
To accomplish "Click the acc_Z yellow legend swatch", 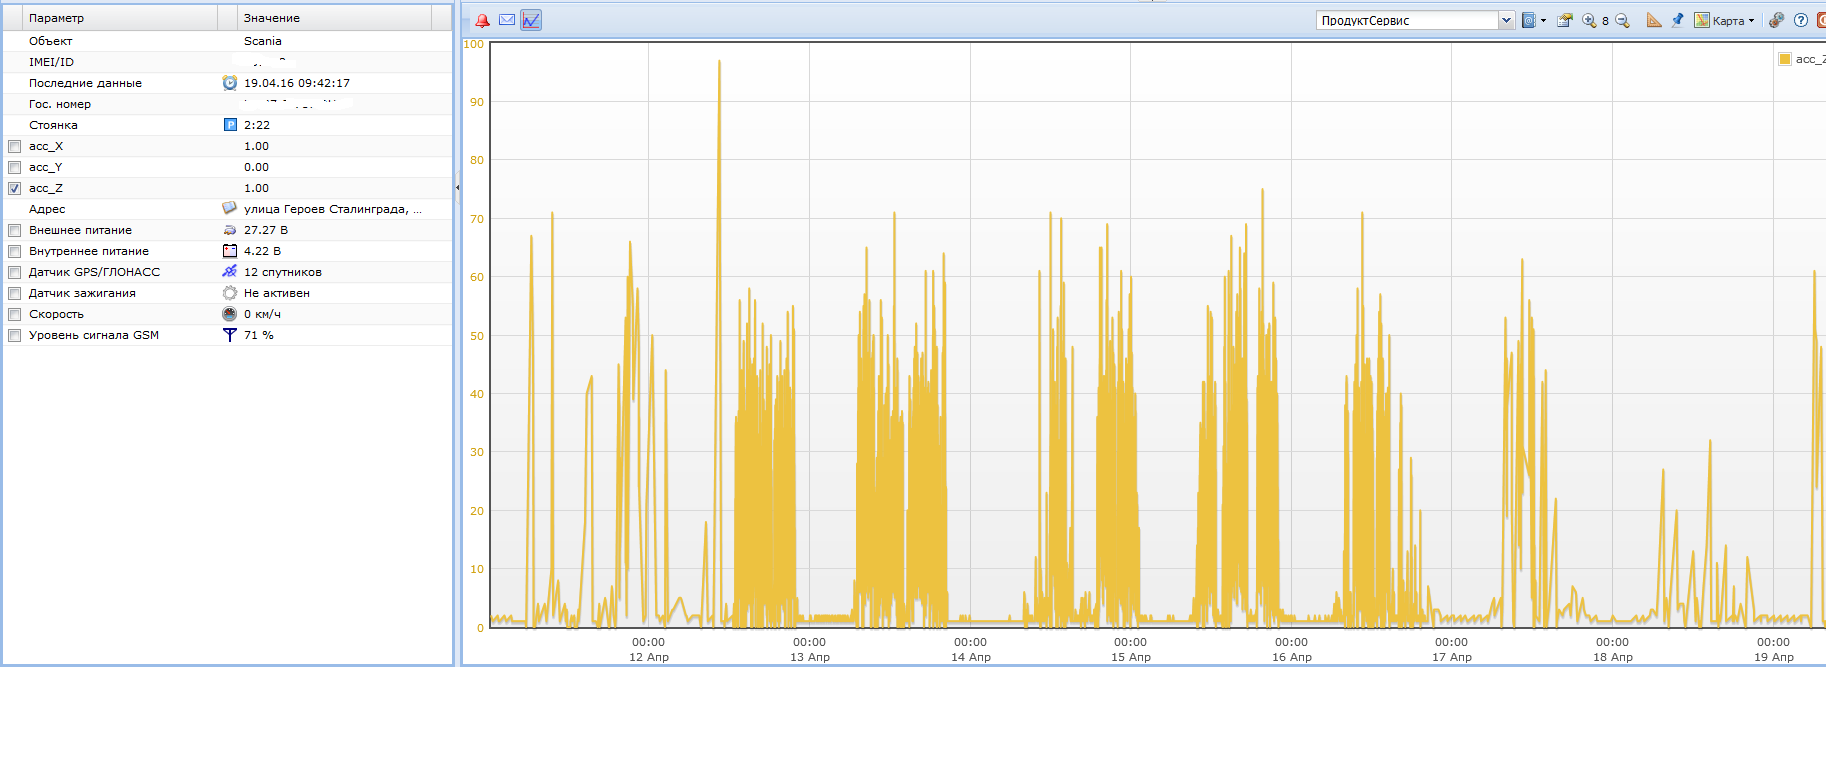I will pyautogui.click(x=1785, y=59).
